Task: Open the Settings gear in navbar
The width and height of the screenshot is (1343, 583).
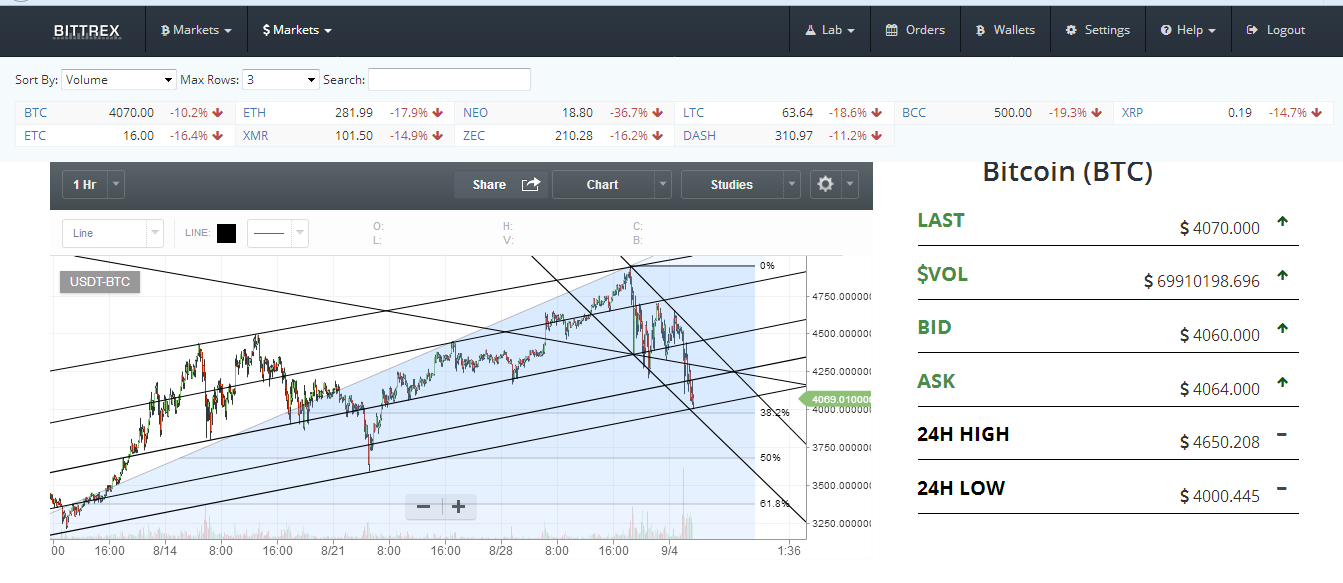Action: point(1097,30)
